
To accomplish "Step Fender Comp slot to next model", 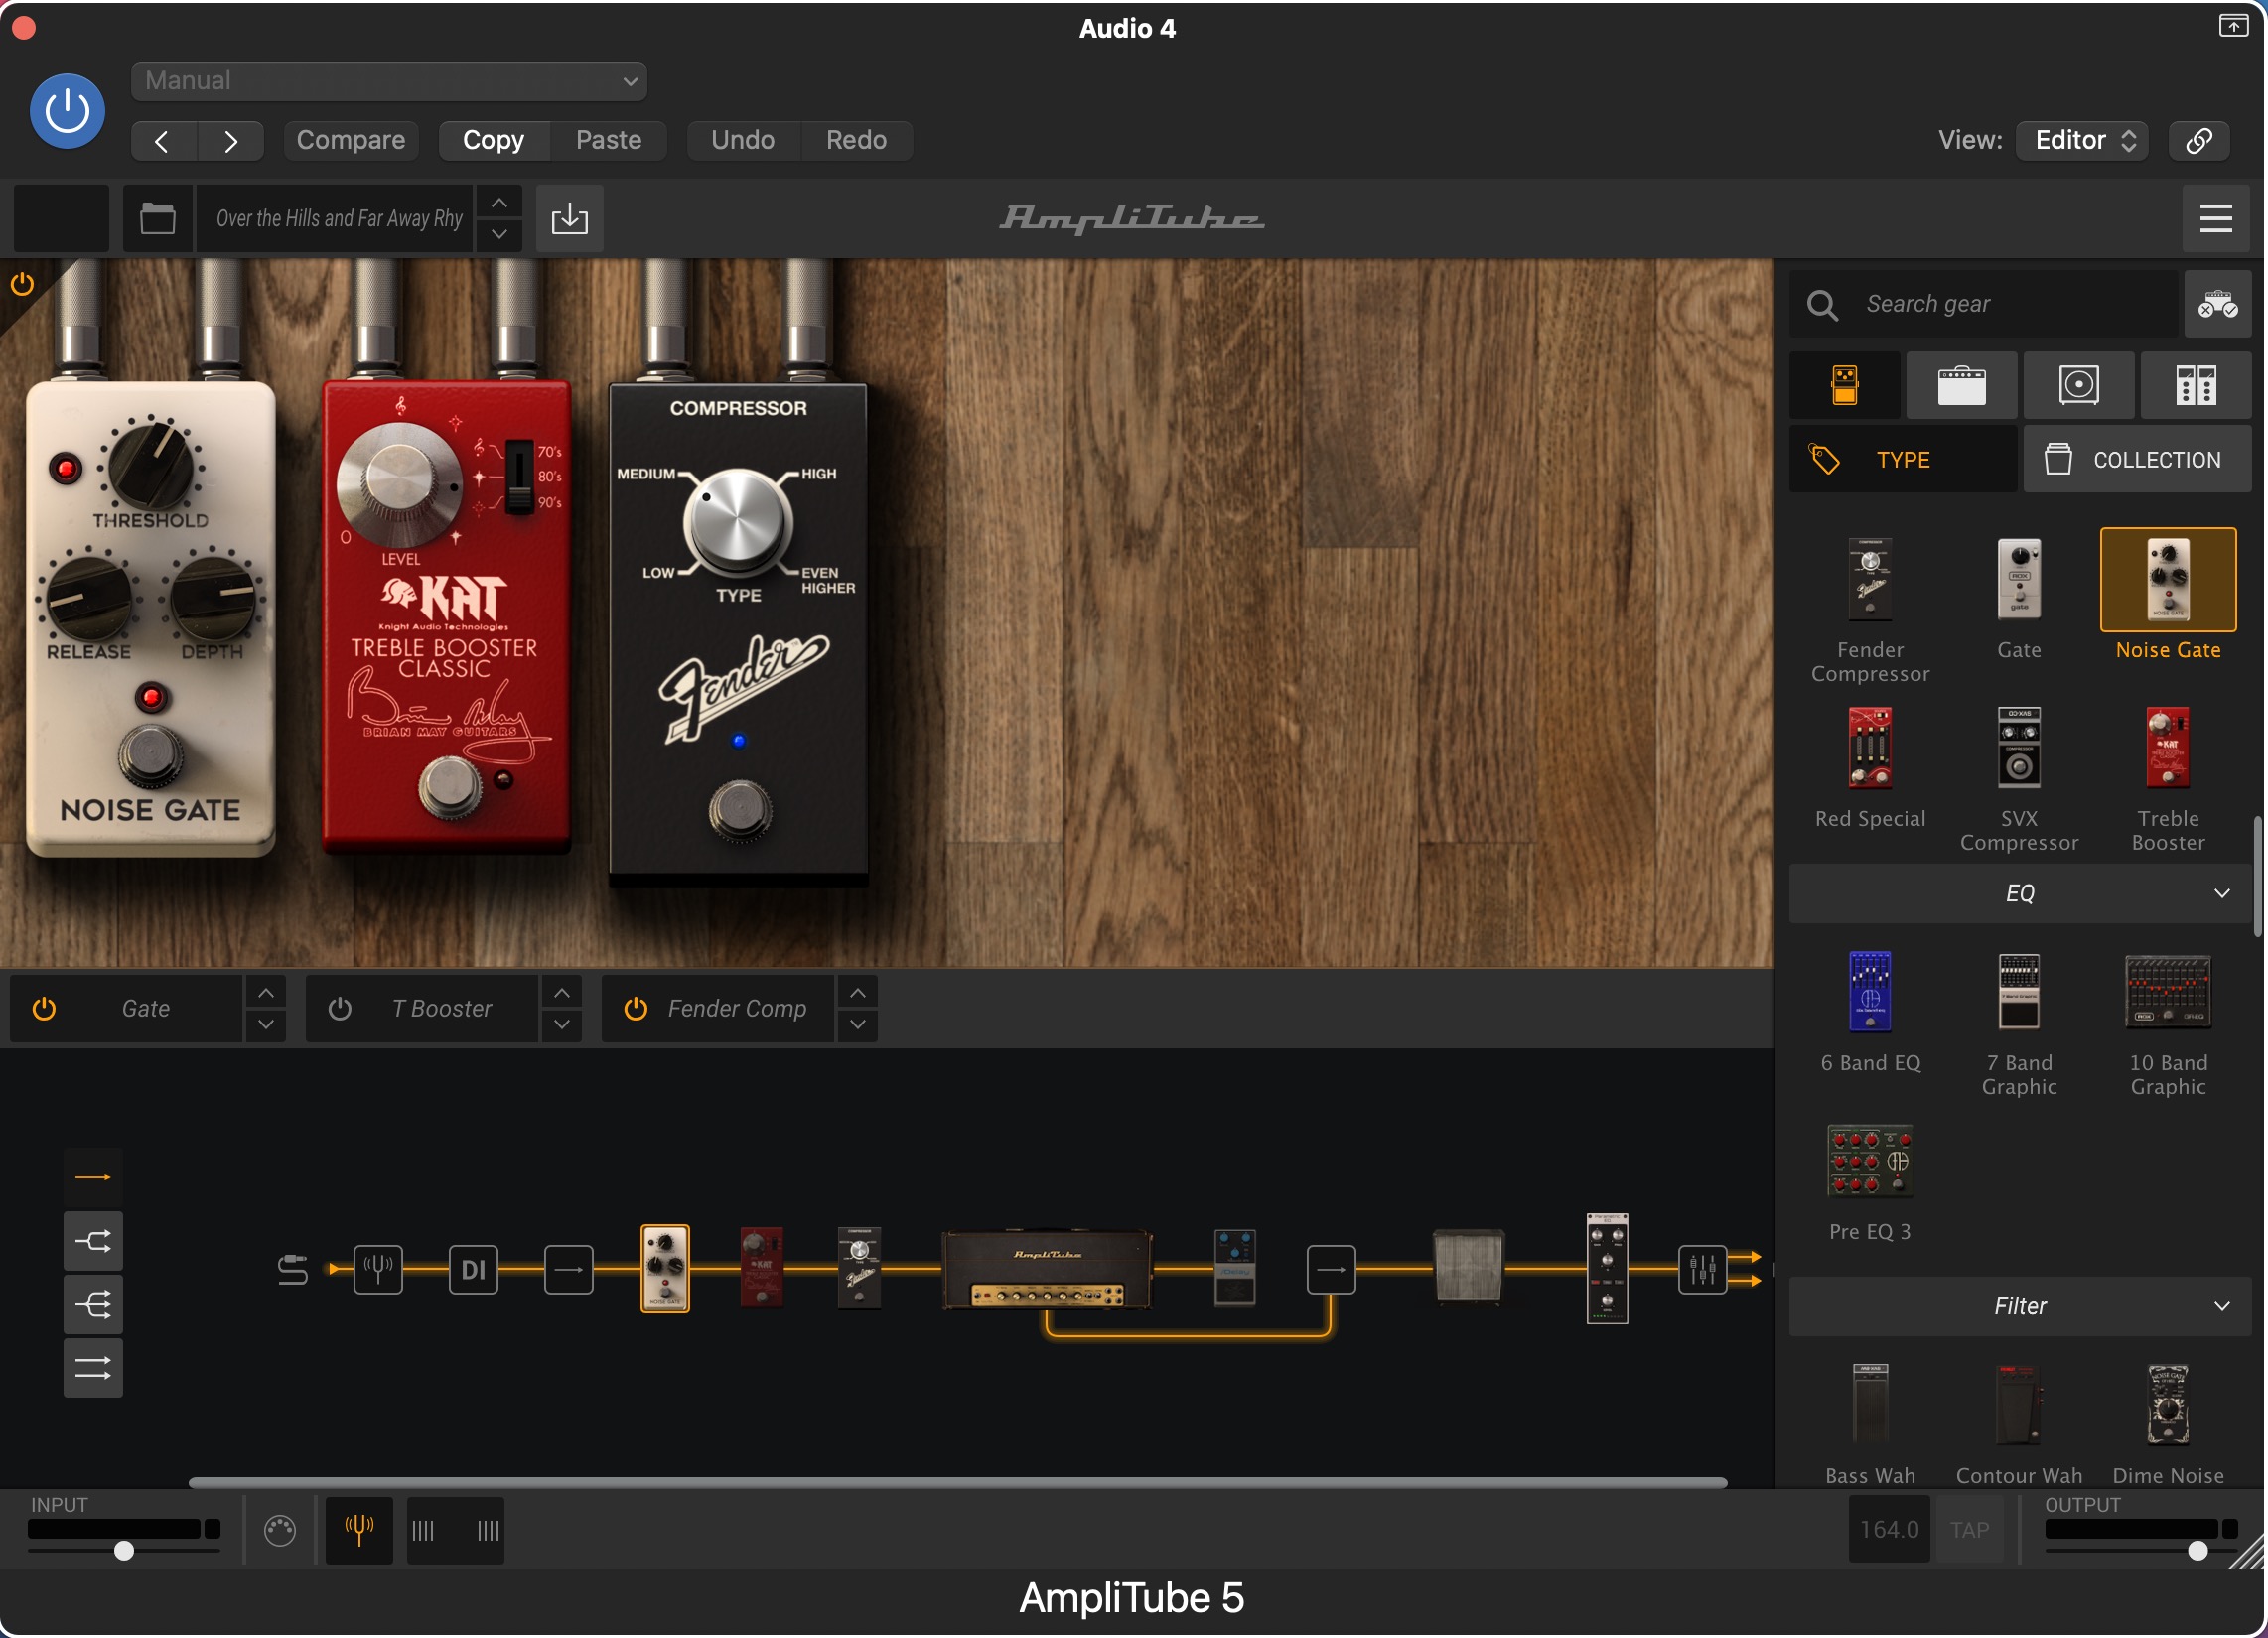I will [x=858, y=1026].
